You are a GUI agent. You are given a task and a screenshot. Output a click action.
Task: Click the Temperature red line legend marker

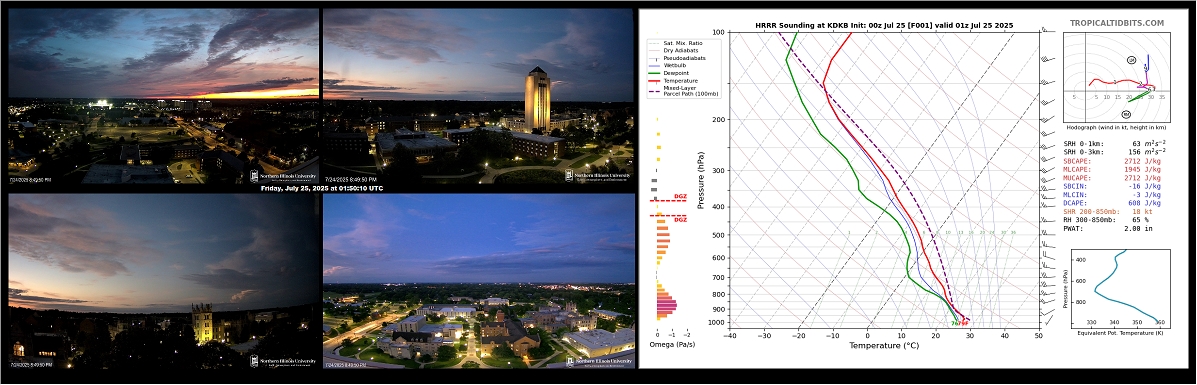click(654, 80)
